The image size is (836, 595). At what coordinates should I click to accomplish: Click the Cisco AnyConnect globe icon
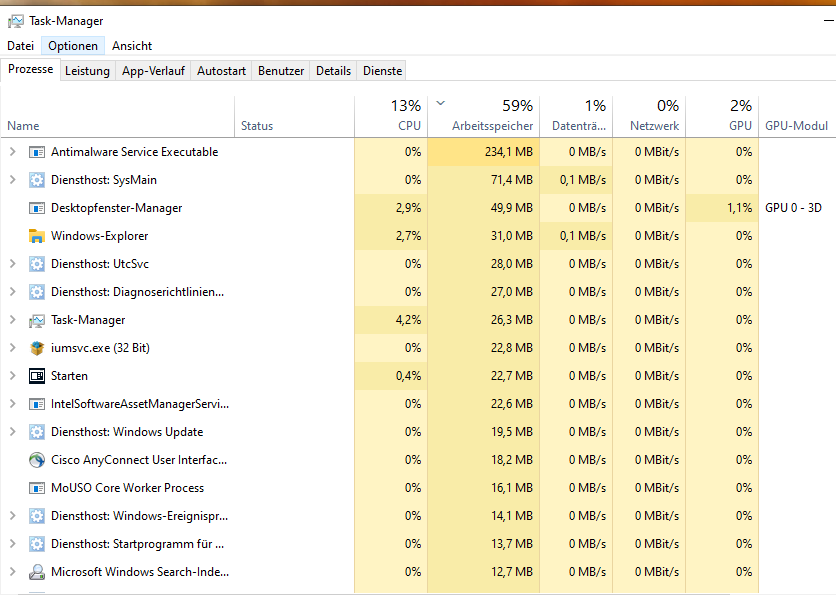point(37,460)
